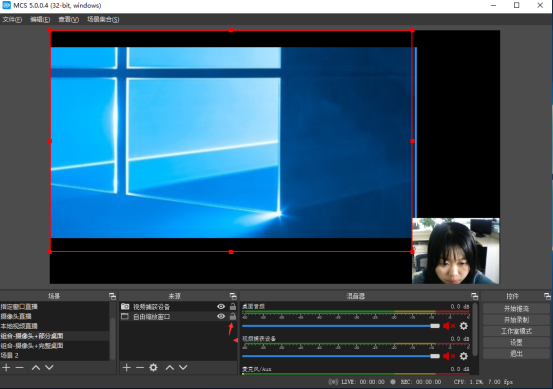Toggle lock on 视频捕获设备 source
The width and height of the screenshot is (553, 389).
pos(233,306)
